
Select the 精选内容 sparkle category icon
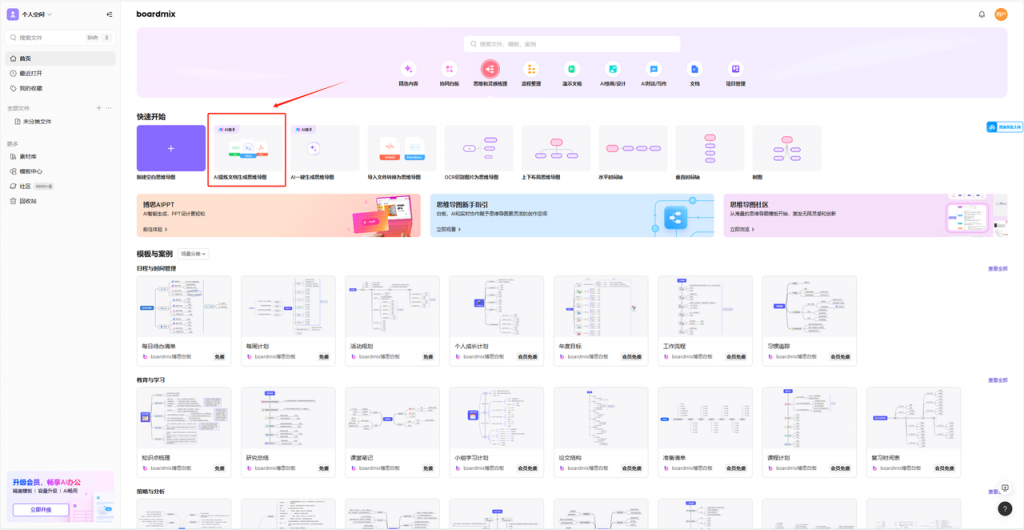click(x=408, y=69)
